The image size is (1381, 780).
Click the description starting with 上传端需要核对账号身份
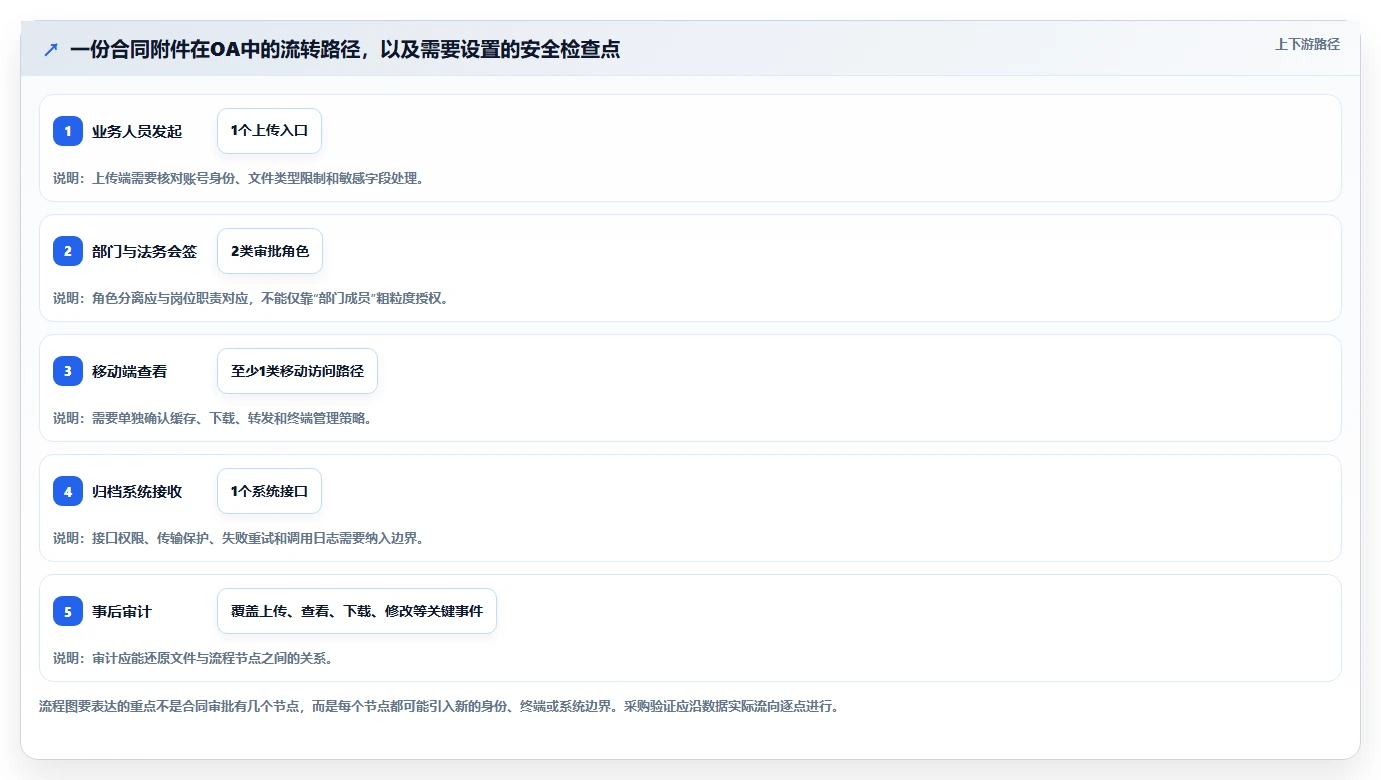239,178
